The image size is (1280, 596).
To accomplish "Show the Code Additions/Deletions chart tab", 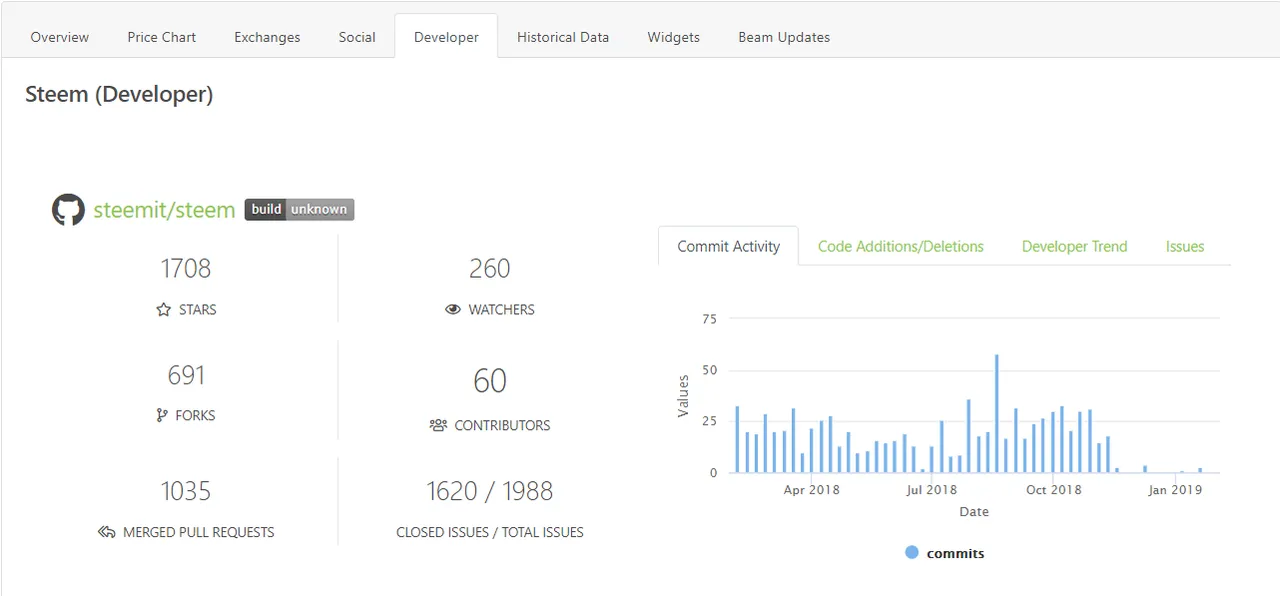I will [901, 246].
